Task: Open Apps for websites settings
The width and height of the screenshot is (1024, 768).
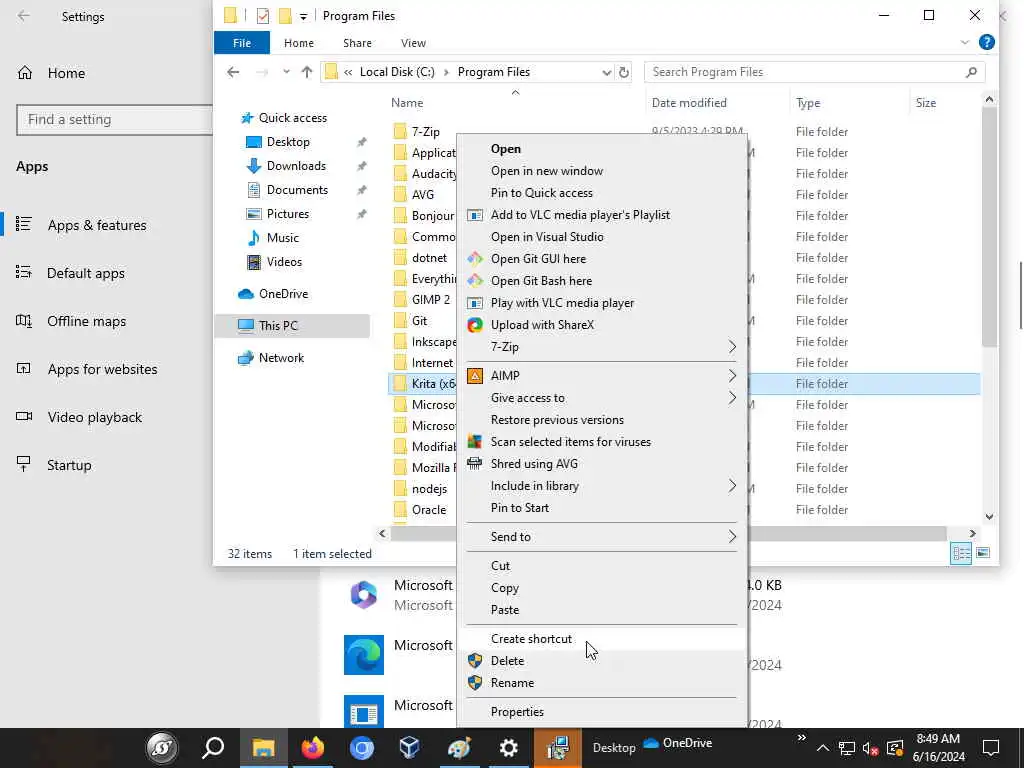Action: tap(102, 369)
